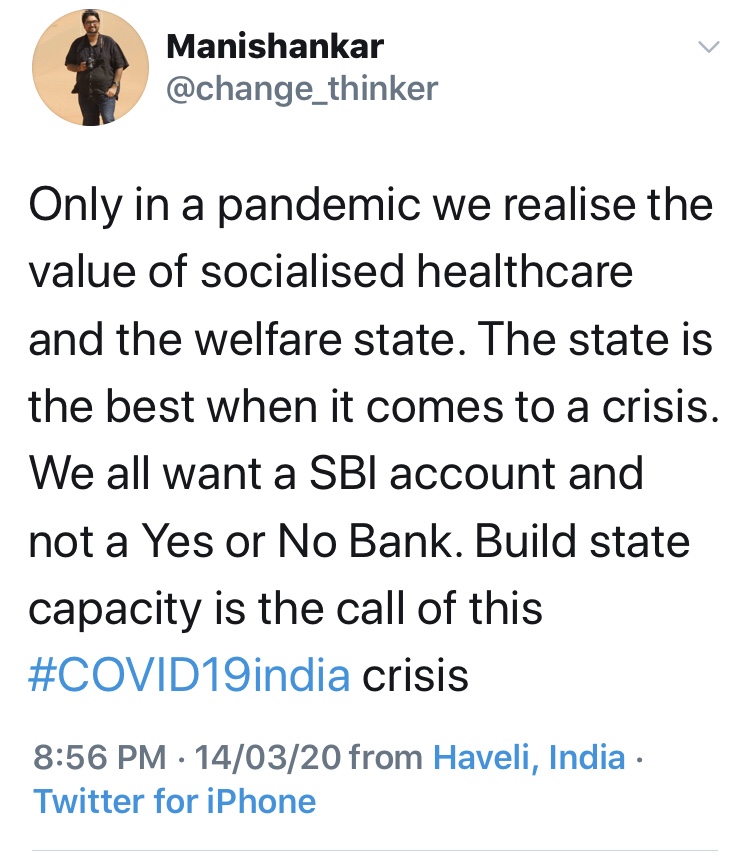
Task: Tap the line starting "Only in a pandemic"
Action: [370, 206]
